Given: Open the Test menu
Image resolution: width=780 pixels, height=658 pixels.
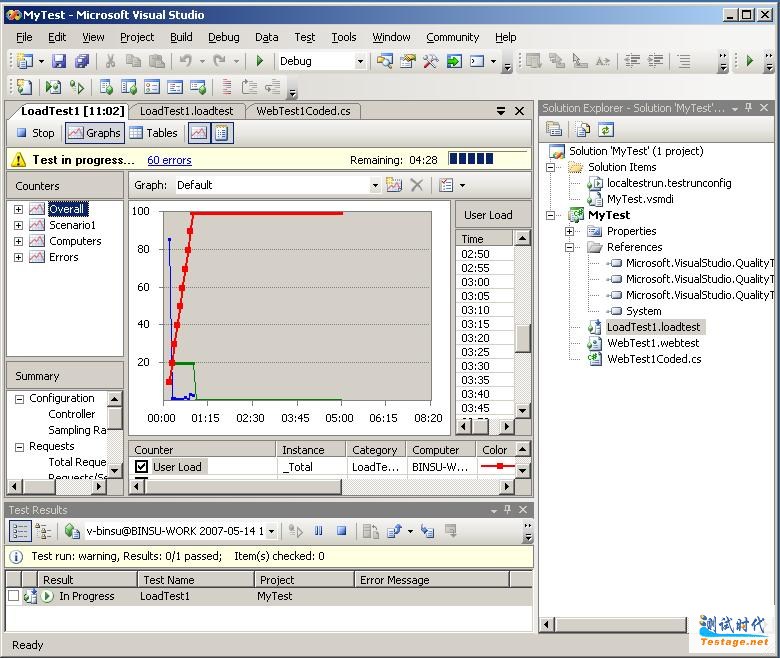Looking at the screenshot, I should pos(305,37).
